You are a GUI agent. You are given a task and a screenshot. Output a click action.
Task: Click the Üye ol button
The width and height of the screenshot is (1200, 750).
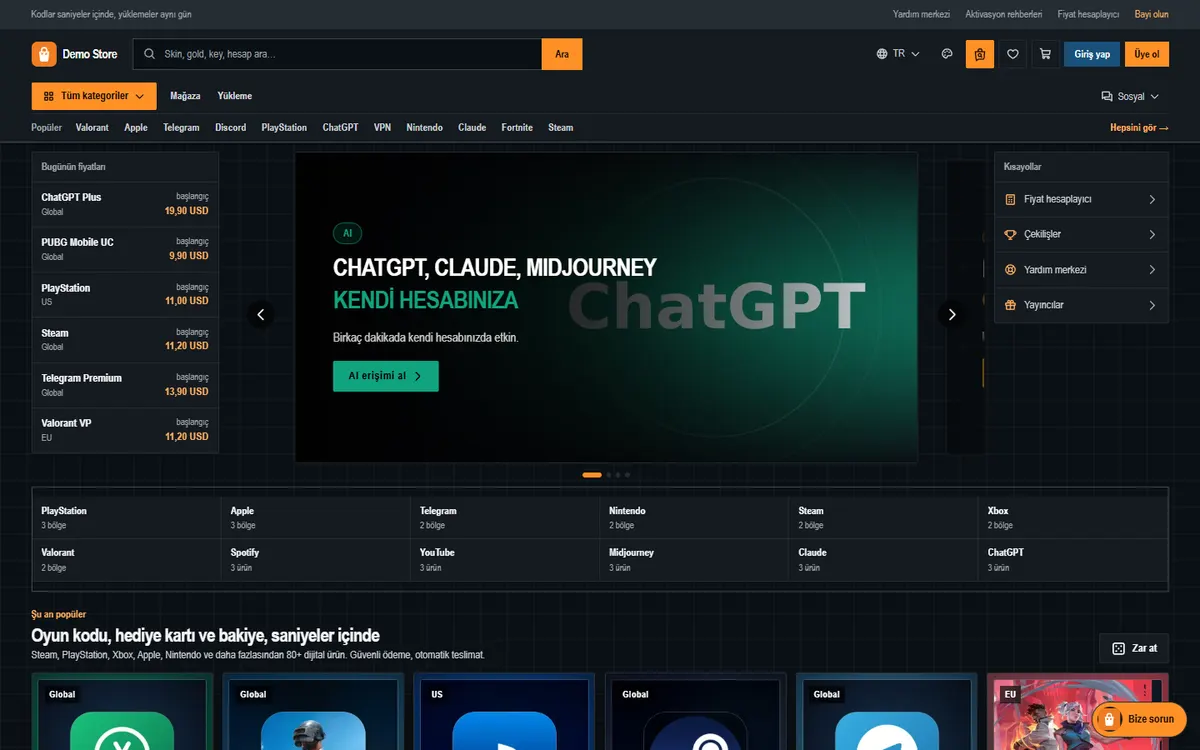coord(1147,54)
